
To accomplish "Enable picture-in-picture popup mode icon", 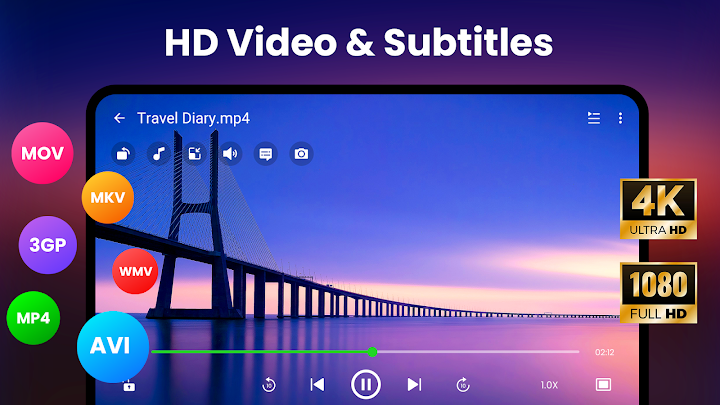I will (195, 154).
